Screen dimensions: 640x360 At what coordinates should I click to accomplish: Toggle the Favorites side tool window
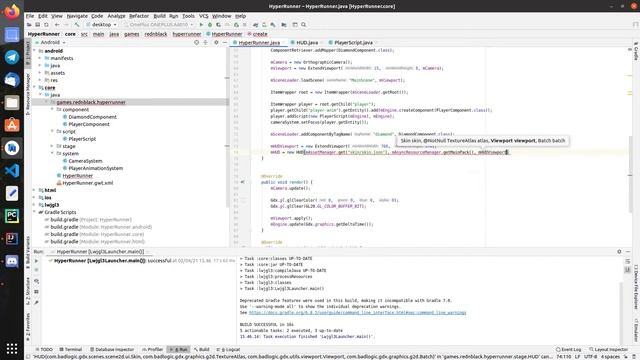tap(28, 327)
